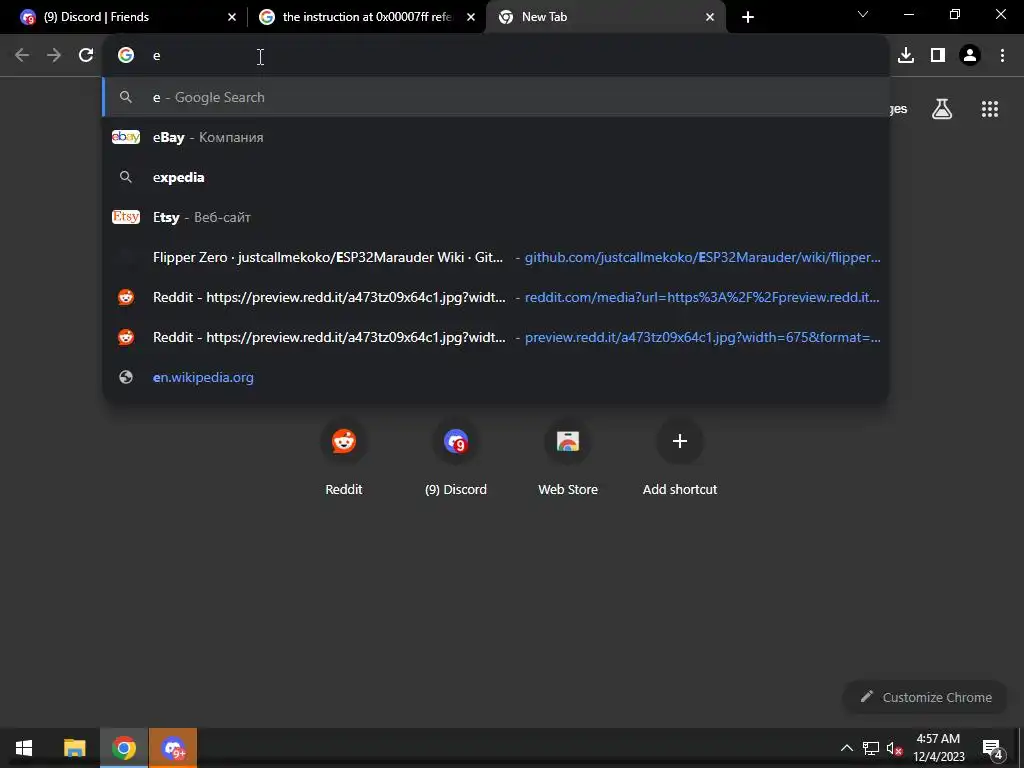The height and width of the screenshot is (768, 1024).
Task: Open the Web Store shortcut tile
Action: (x=568, y=457)
